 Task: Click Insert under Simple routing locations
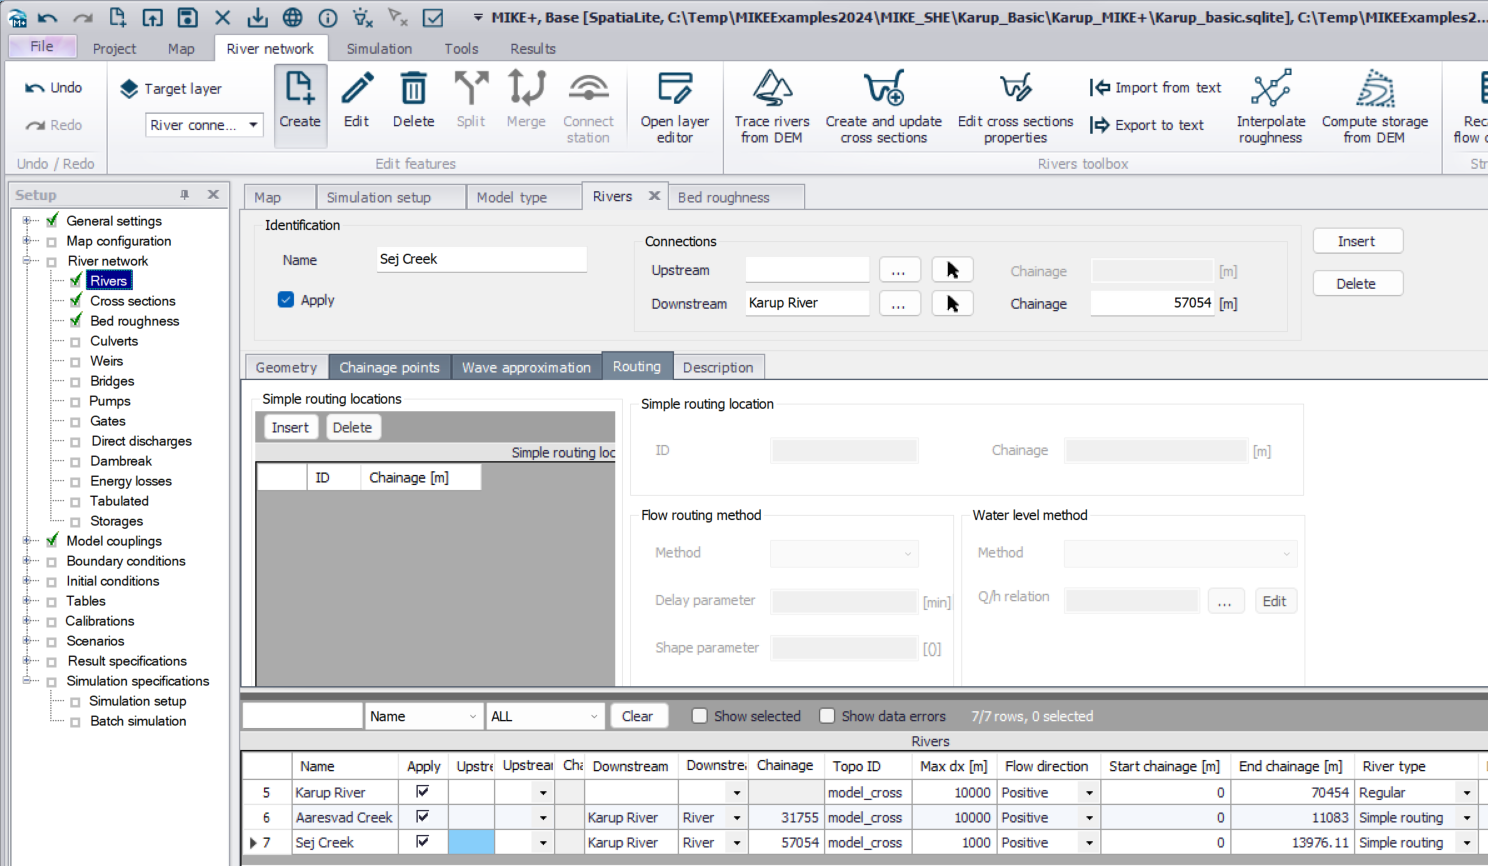(x=290, y=427)
